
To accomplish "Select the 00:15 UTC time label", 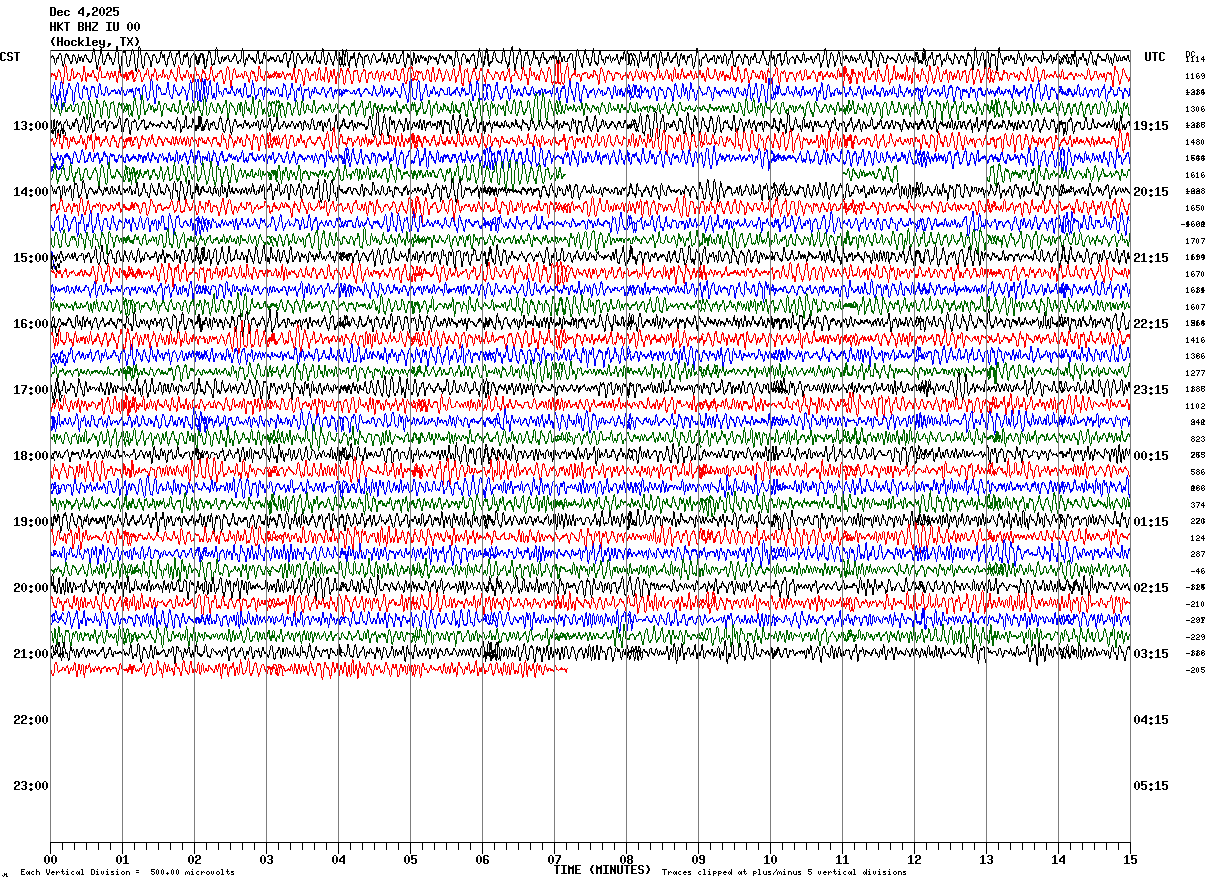I will coord(1151,456).
